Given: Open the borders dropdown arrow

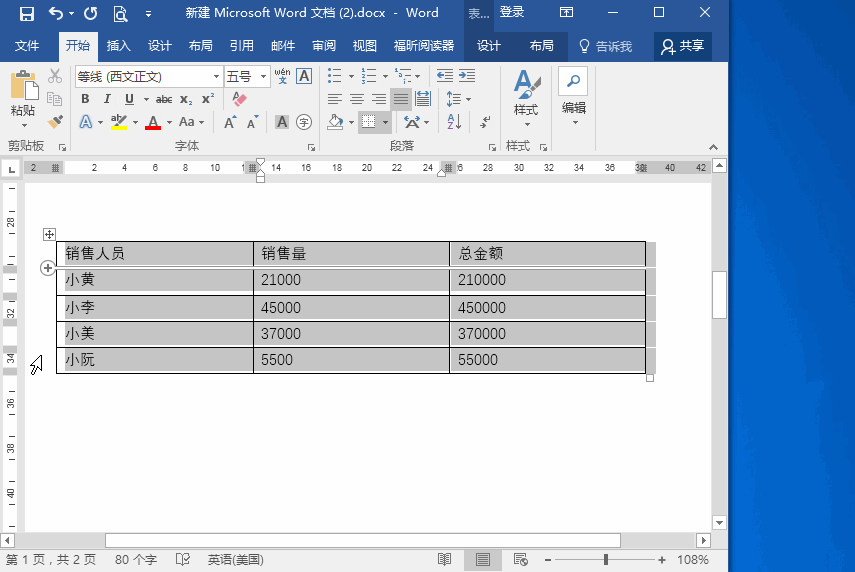Looking at the screenshot, I should point(385,122).
